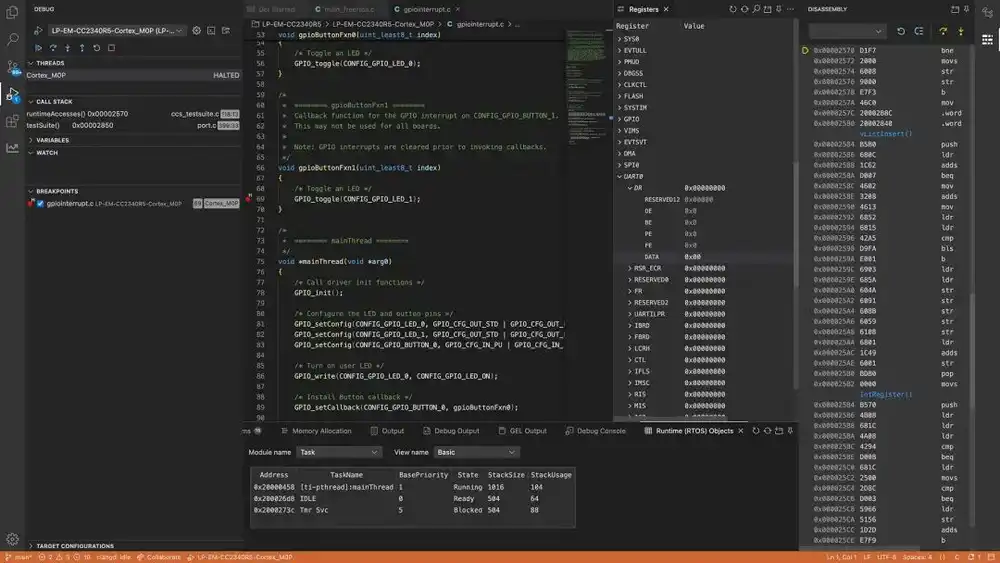Click the DATA field value in Registers

pos(693,257)
